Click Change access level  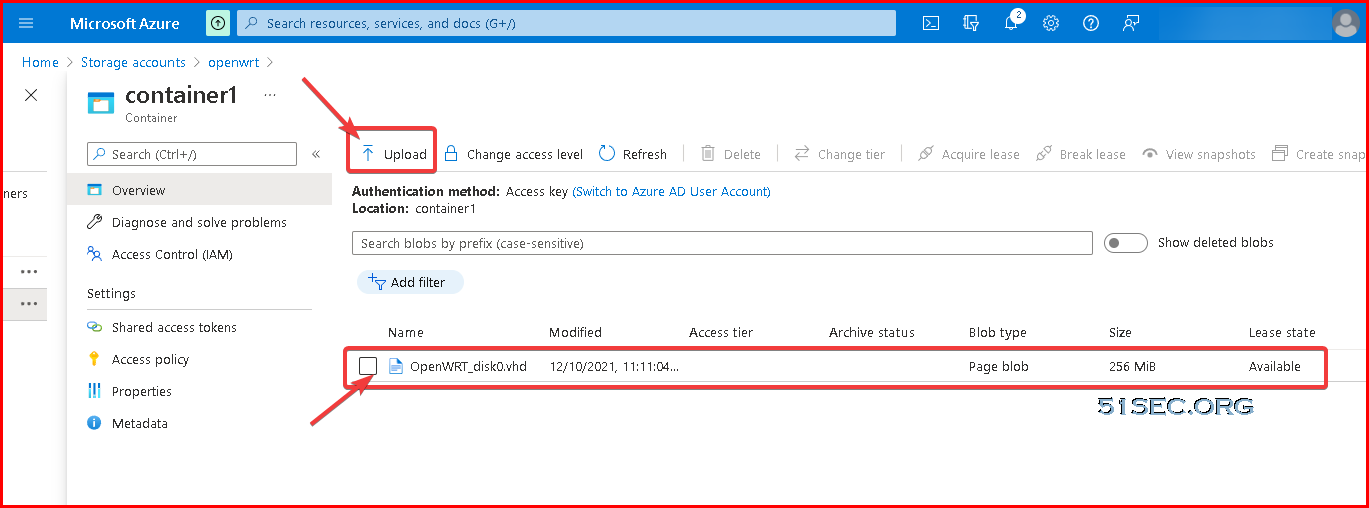[513, 154]
